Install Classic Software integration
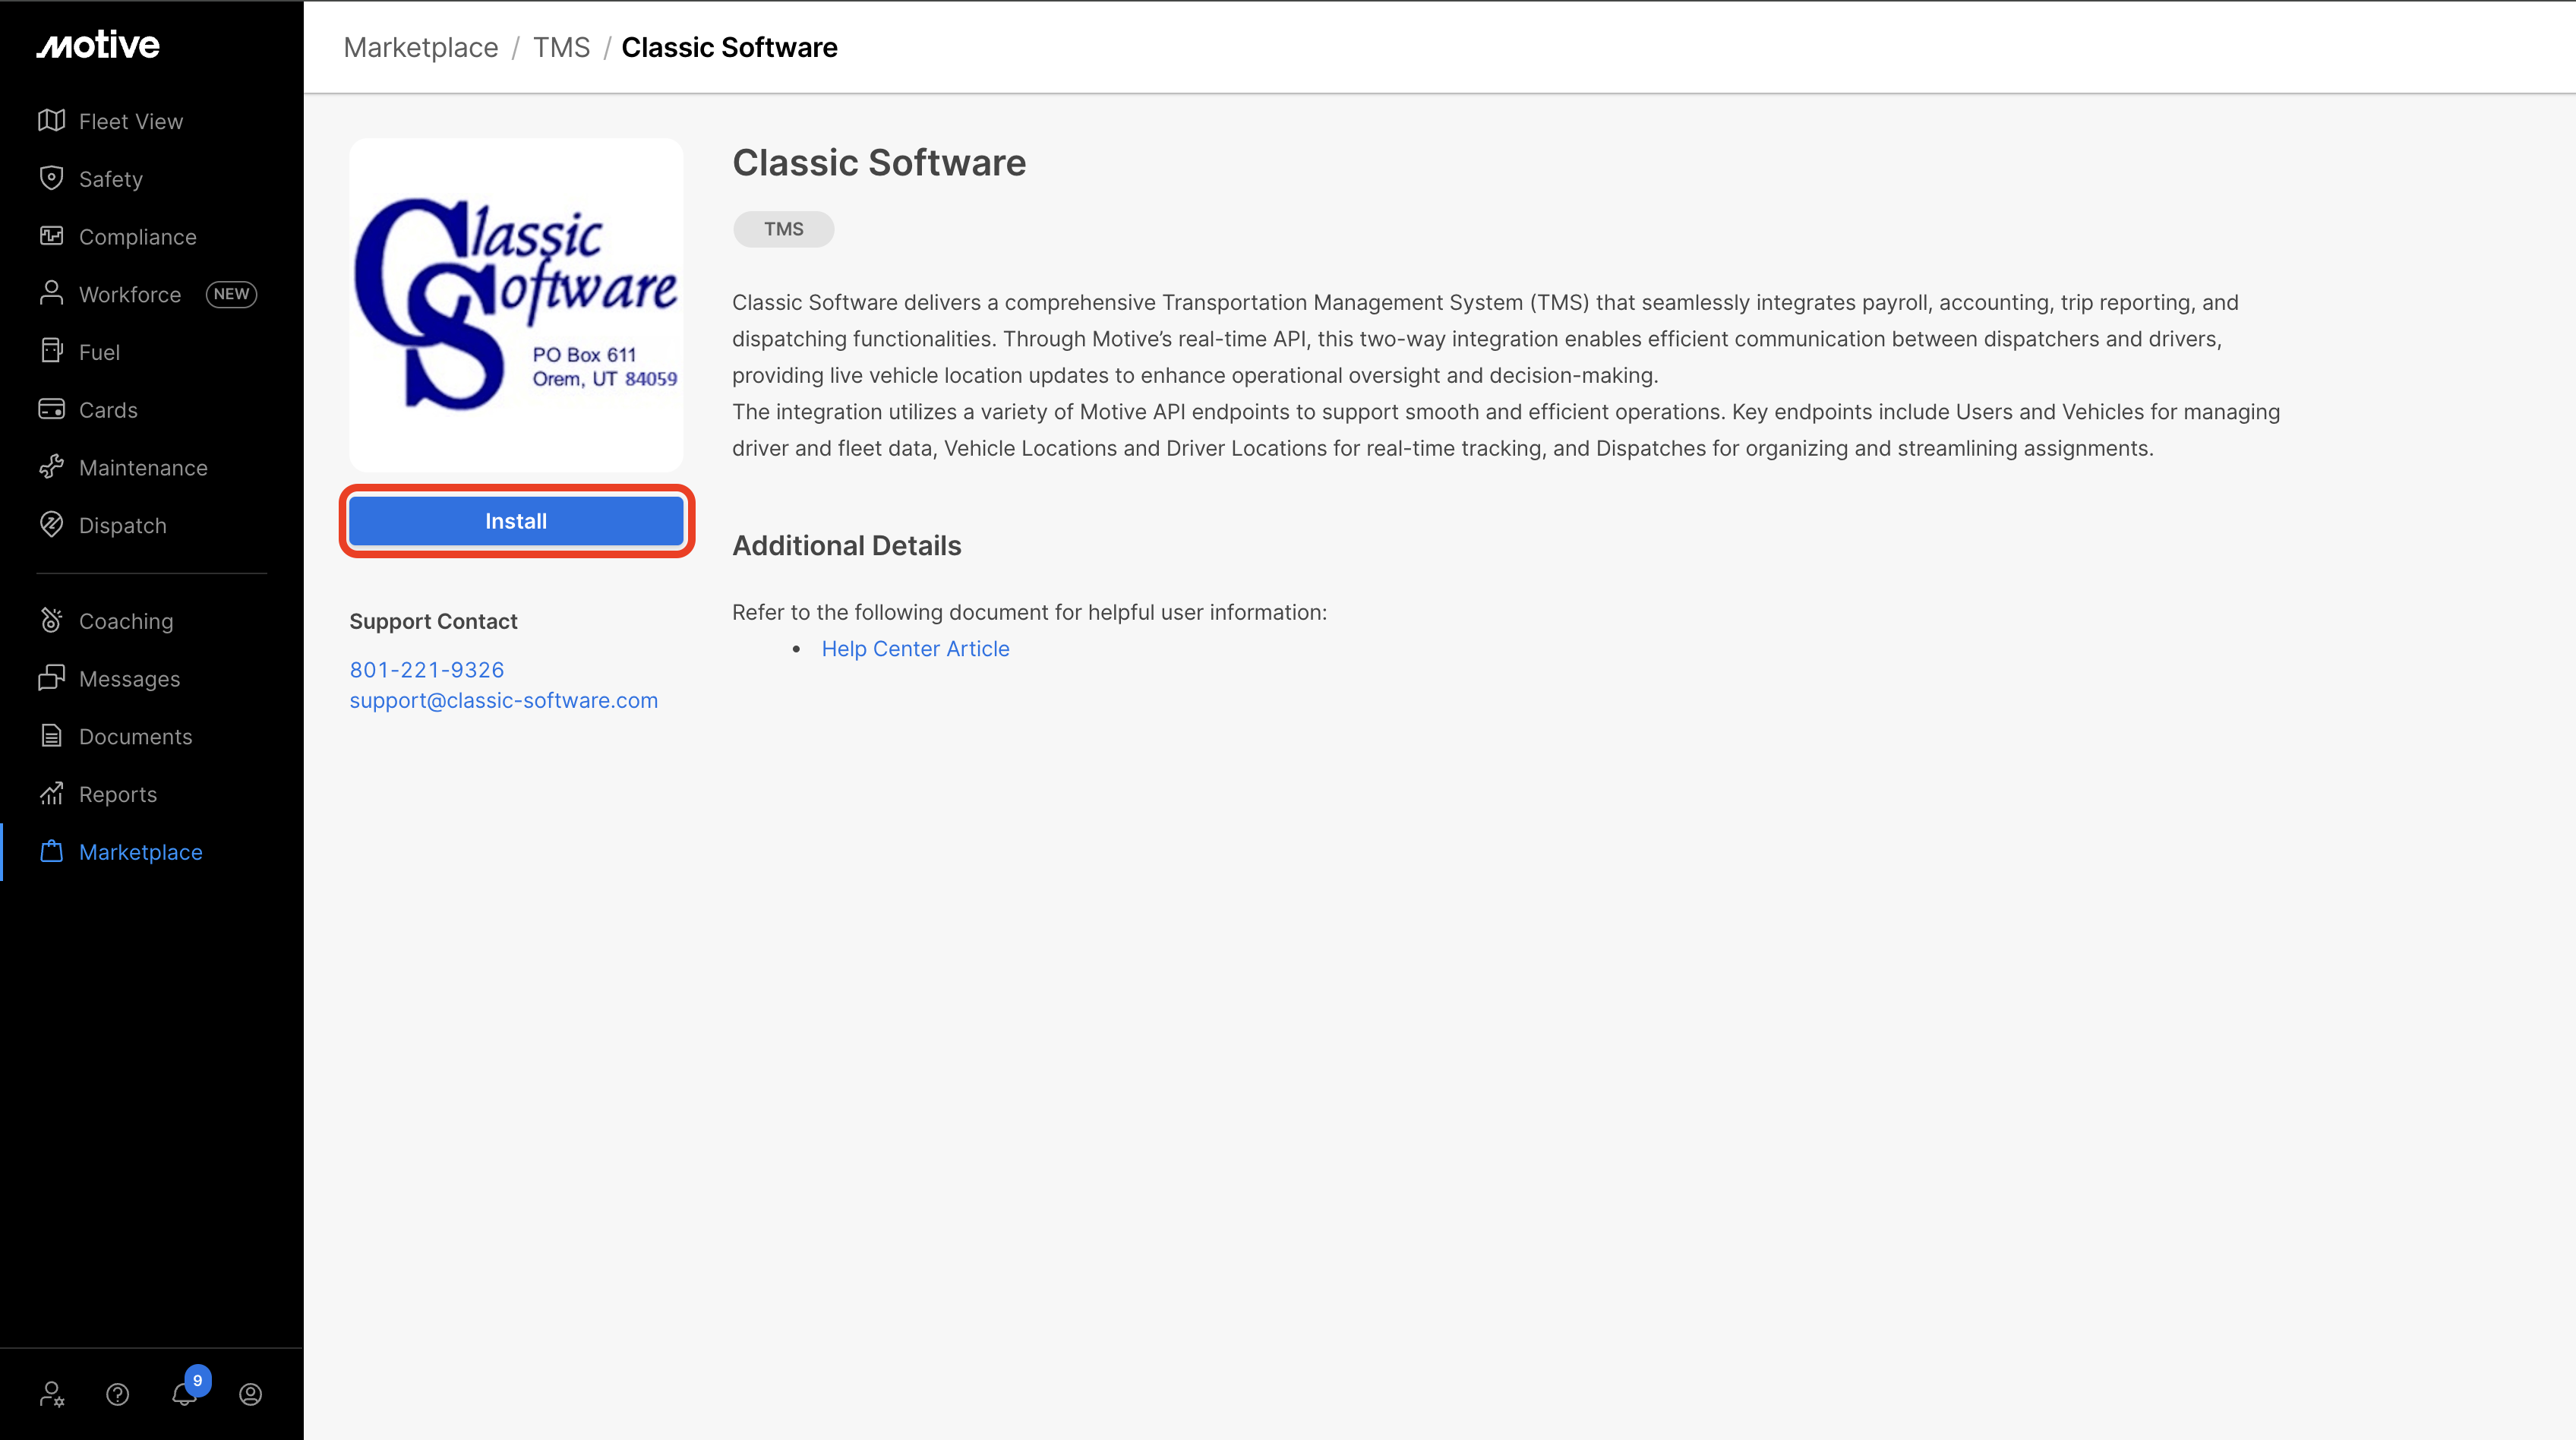This screenshot has height=1440, width=2576. (516, 521)
